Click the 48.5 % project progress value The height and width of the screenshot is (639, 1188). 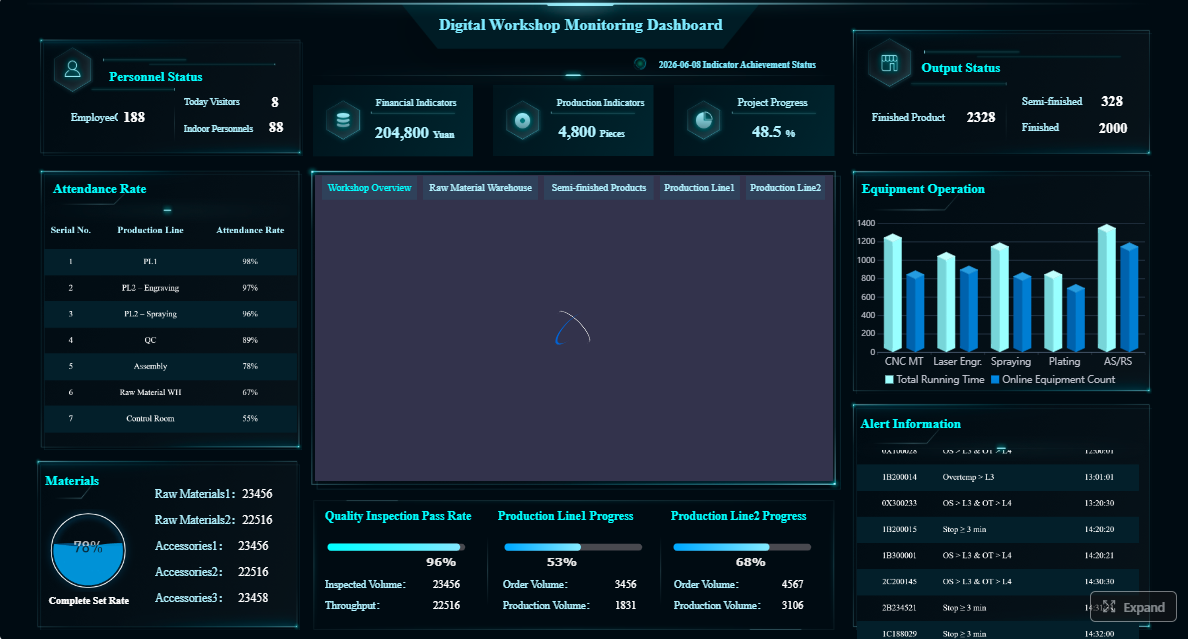(774, 132)
